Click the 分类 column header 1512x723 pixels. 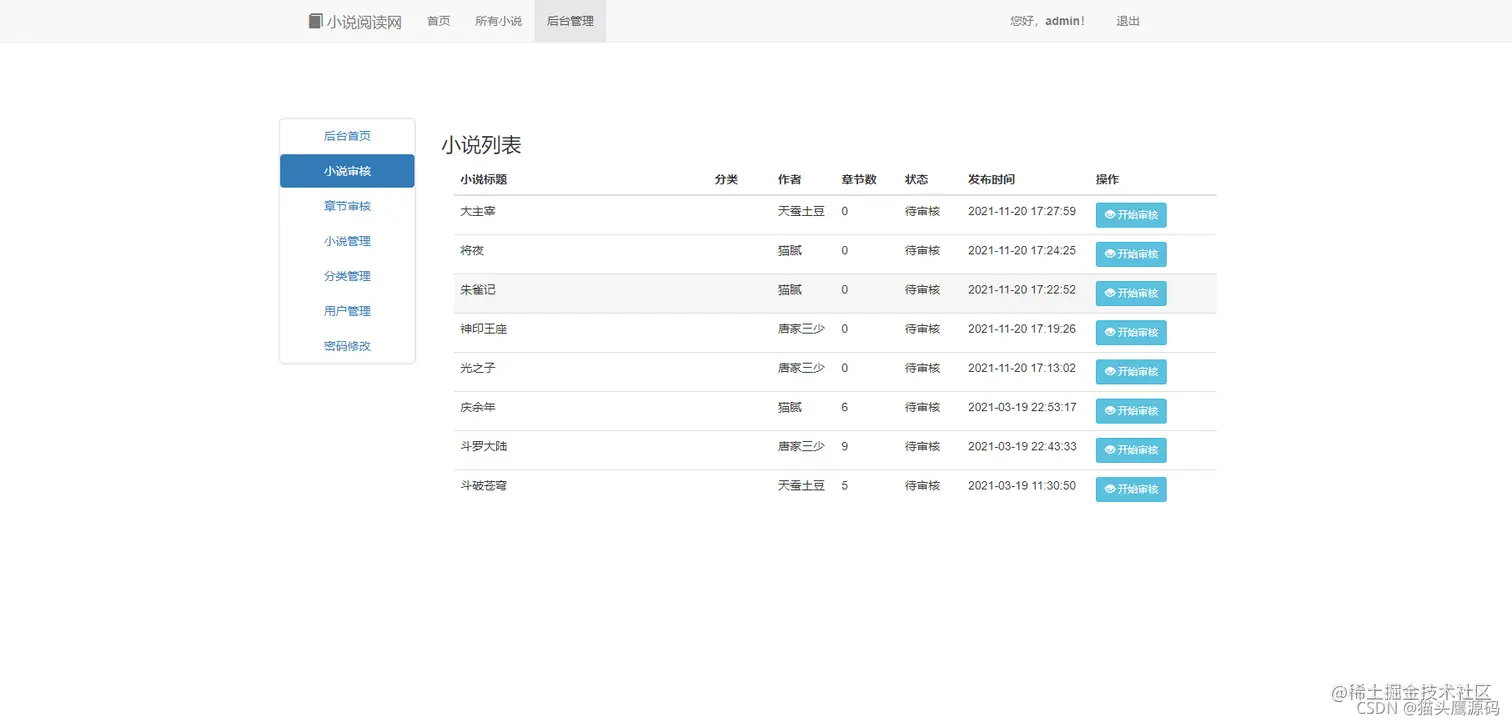click(x=726, y=180)
